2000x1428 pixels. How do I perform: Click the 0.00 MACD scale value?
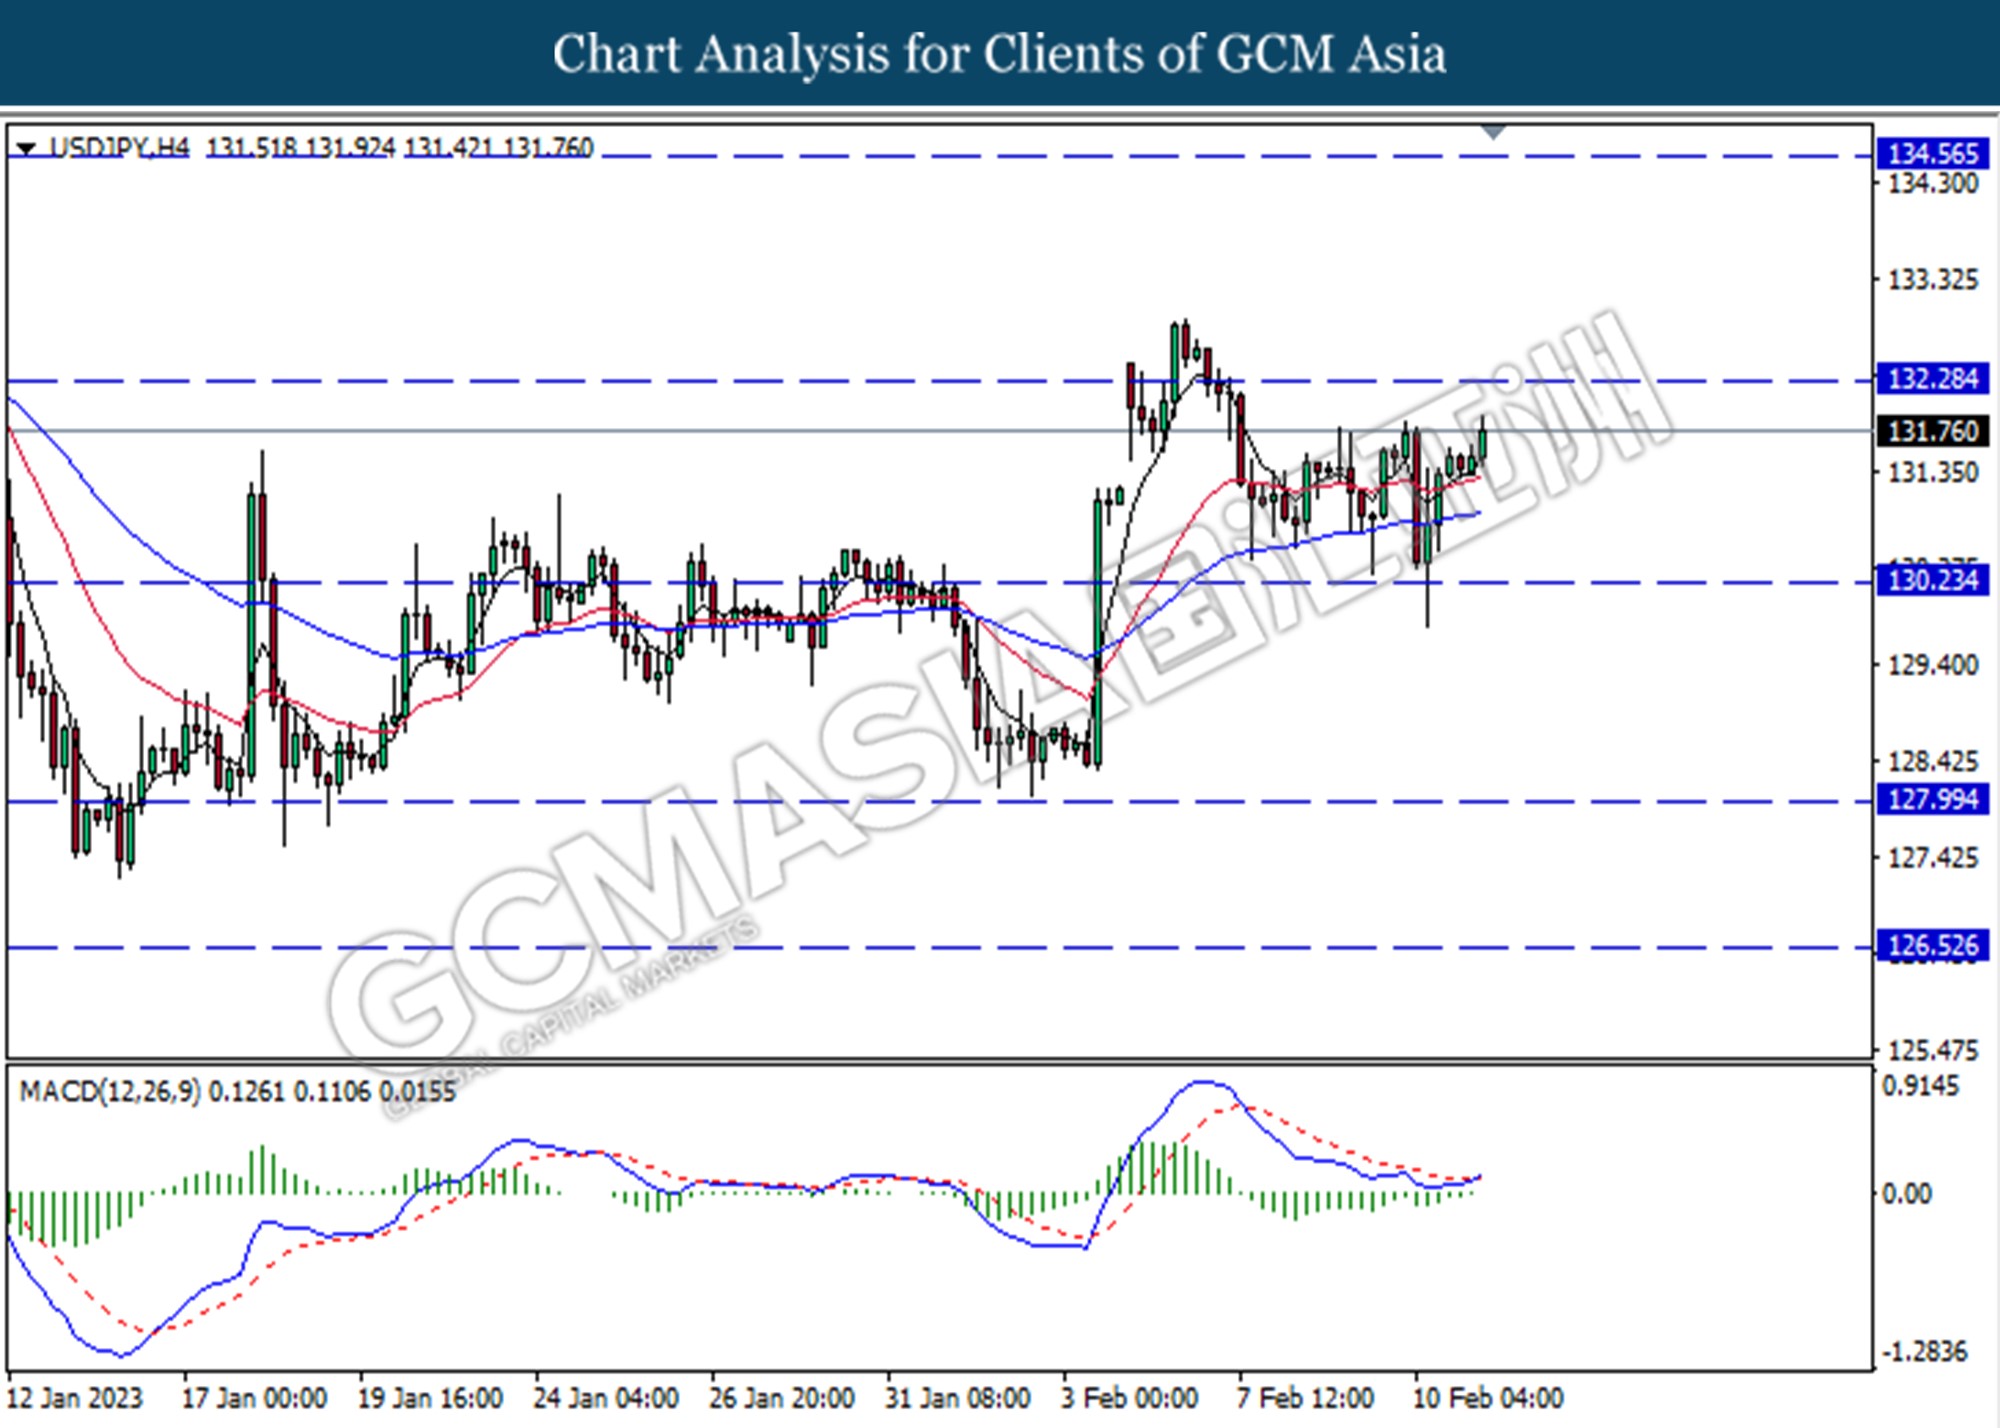(1907, 1194)
